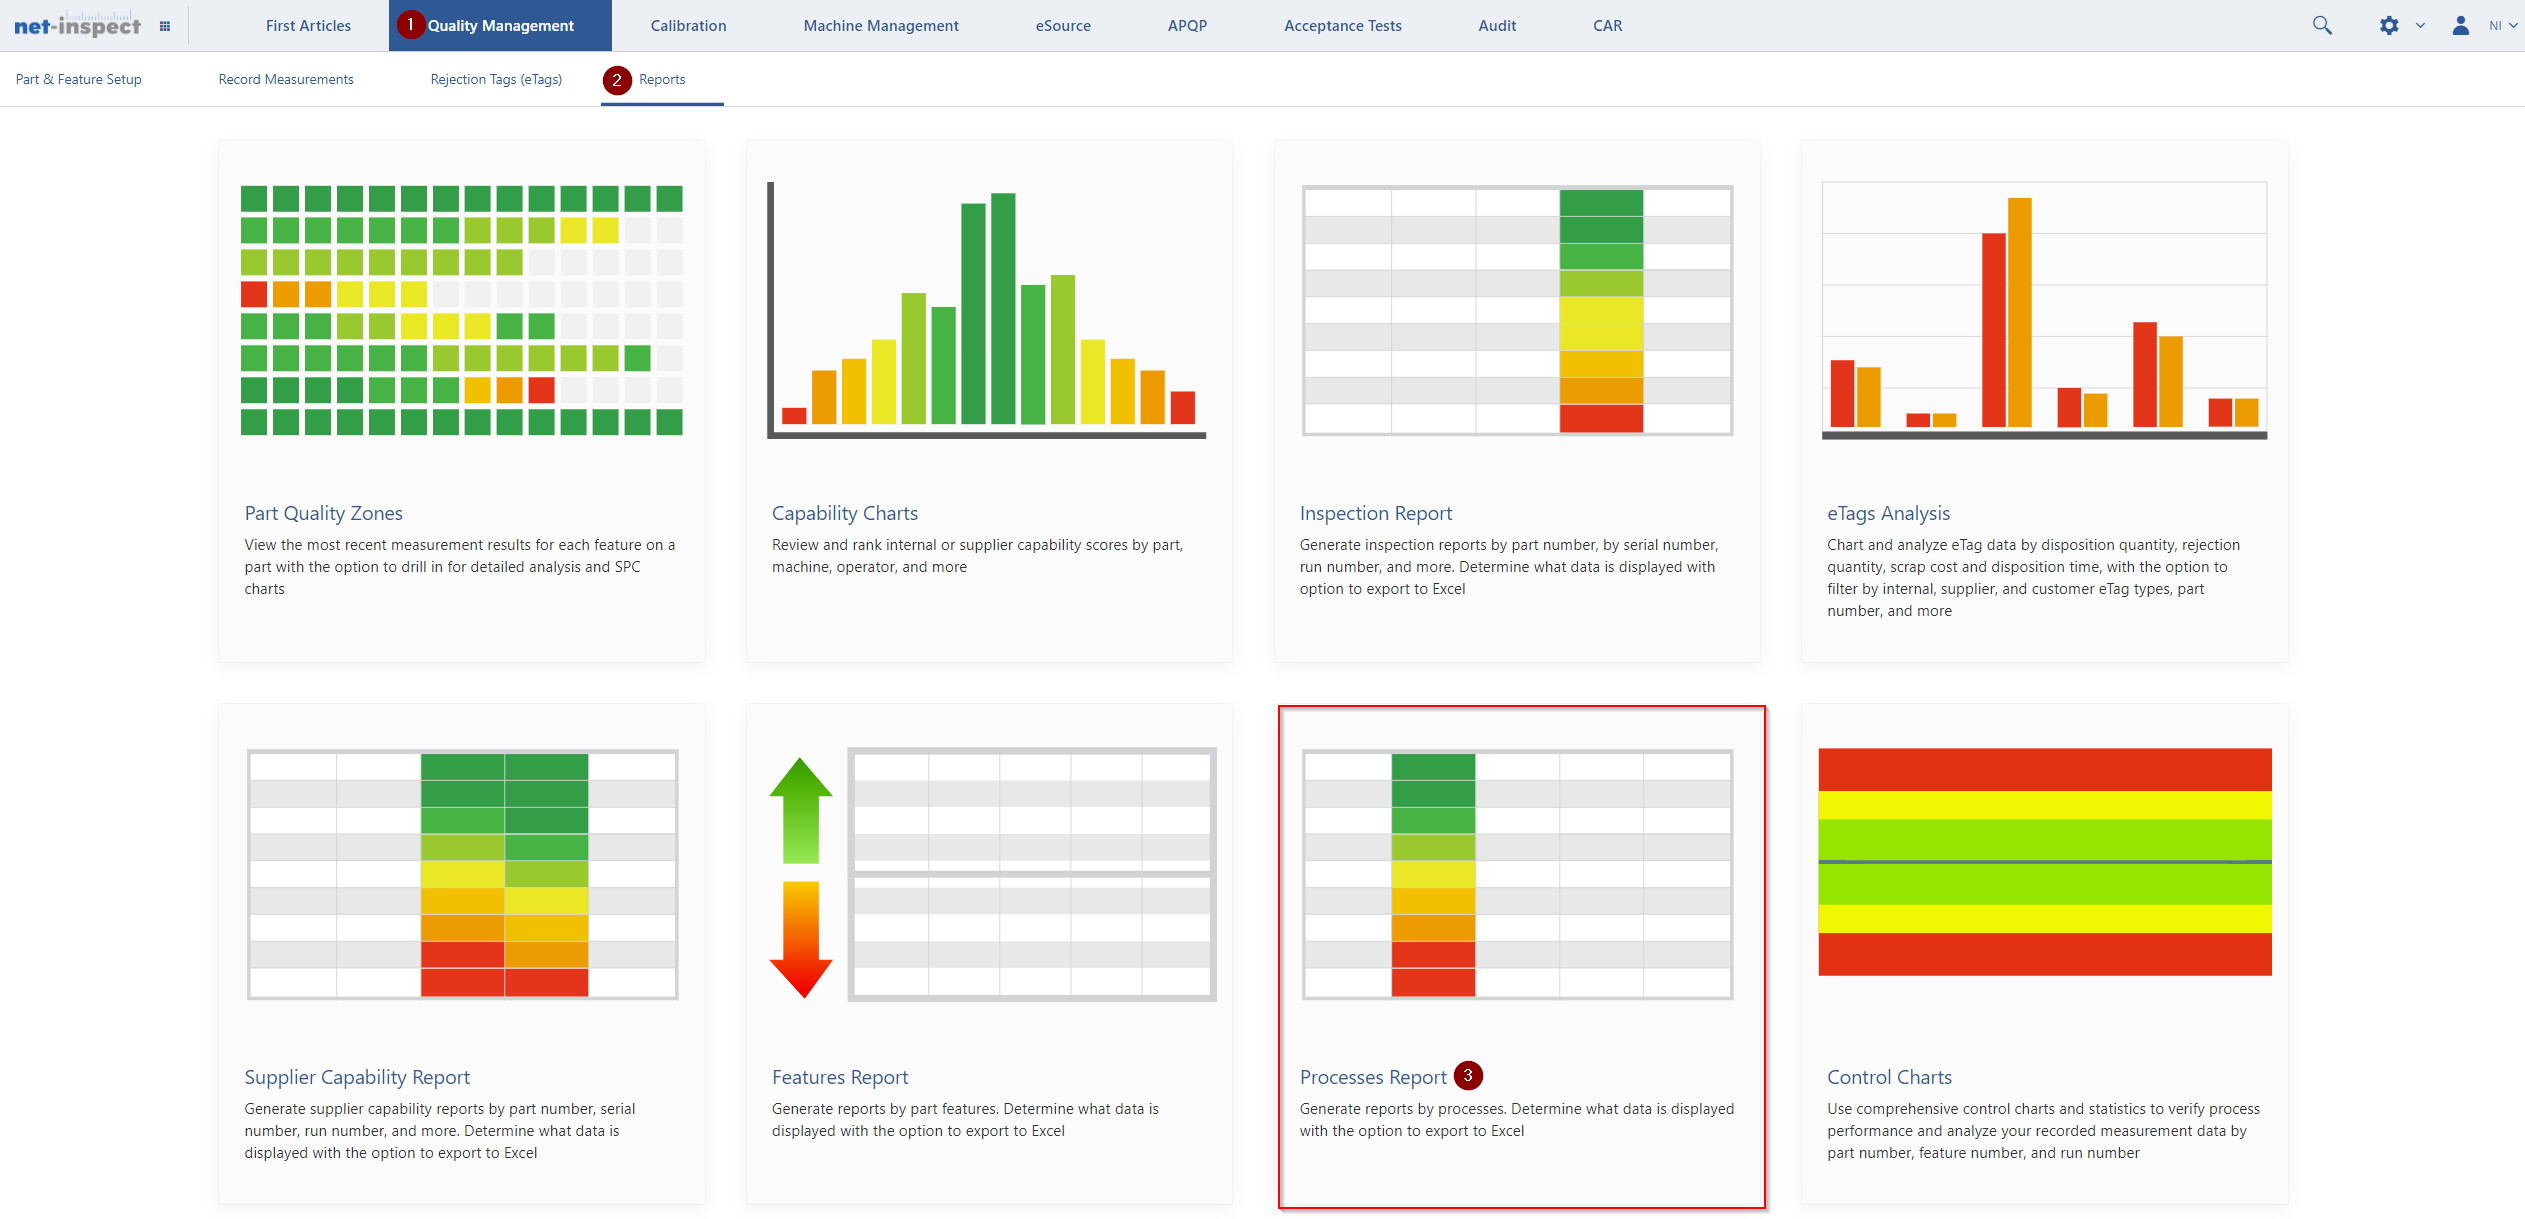Expand the settings gear dropdown arrow
This screenshot has height=1219, width=2525.
click(x=2420, y=26)
